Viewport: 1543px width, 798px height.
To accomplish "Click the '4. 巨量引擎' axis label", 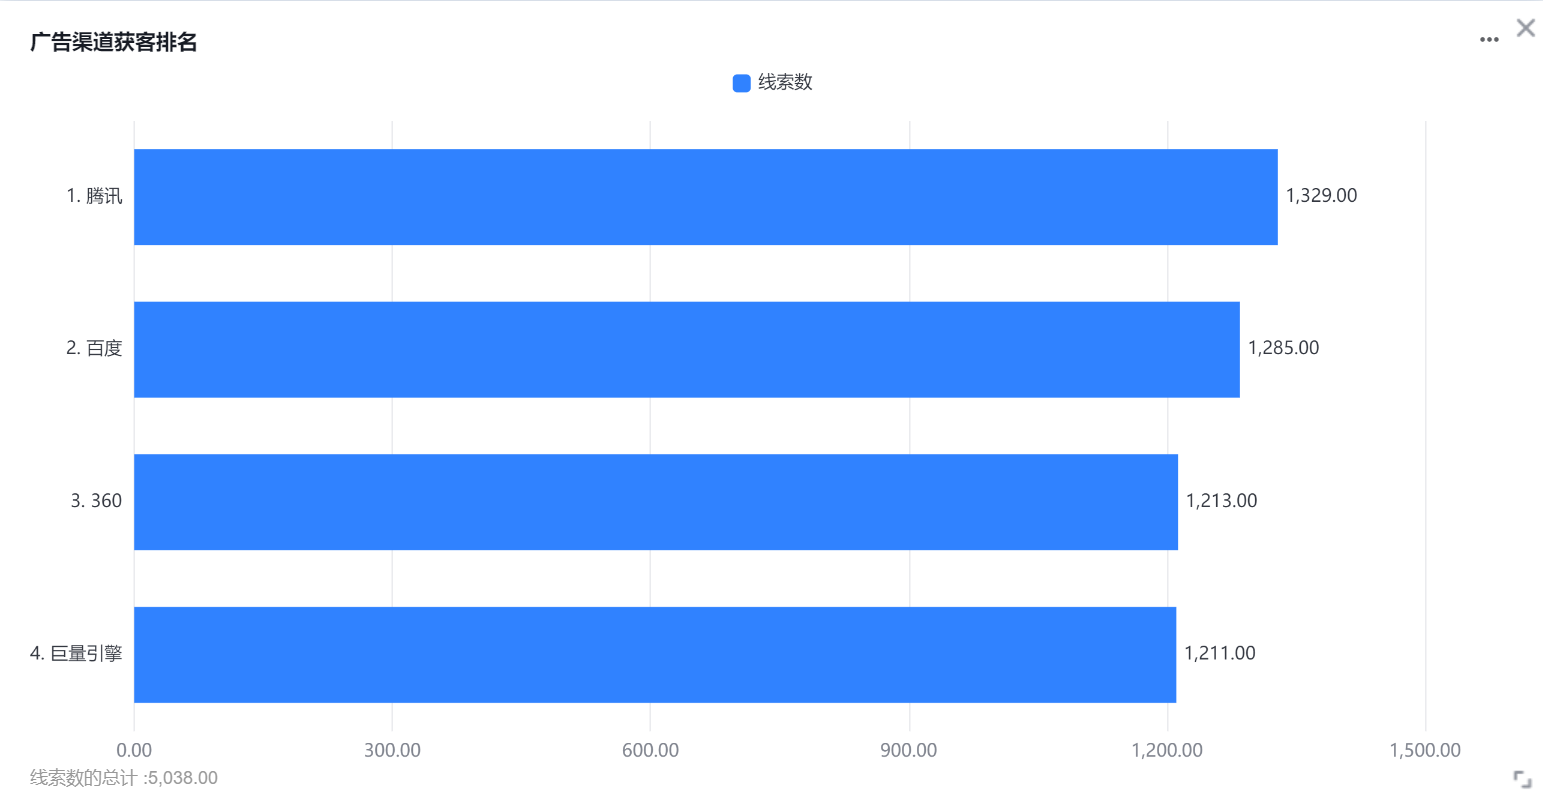I will (x=76, y=653).
